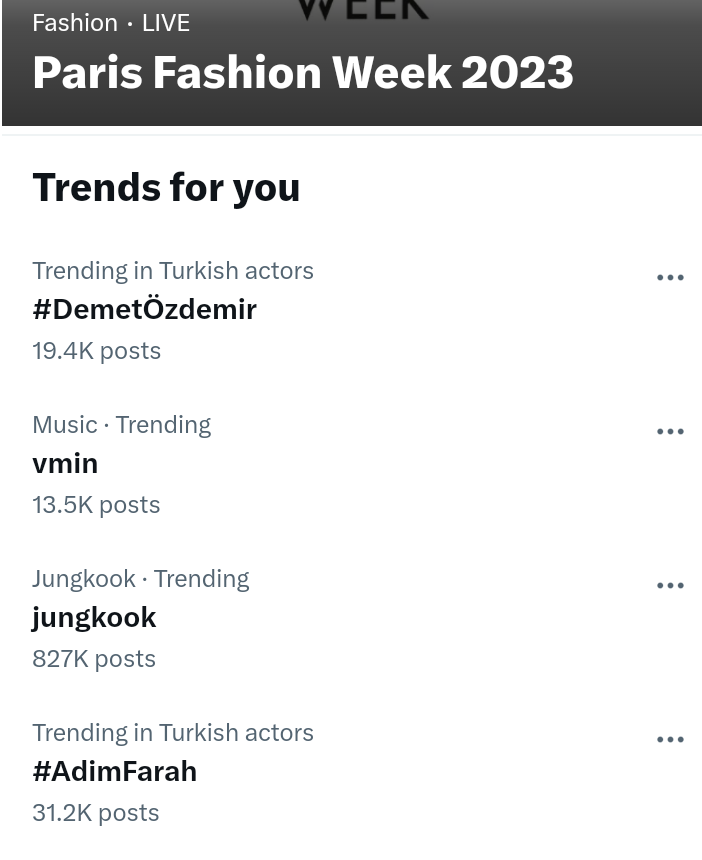Open more options for #AdimFarah trend

(670, 740)
